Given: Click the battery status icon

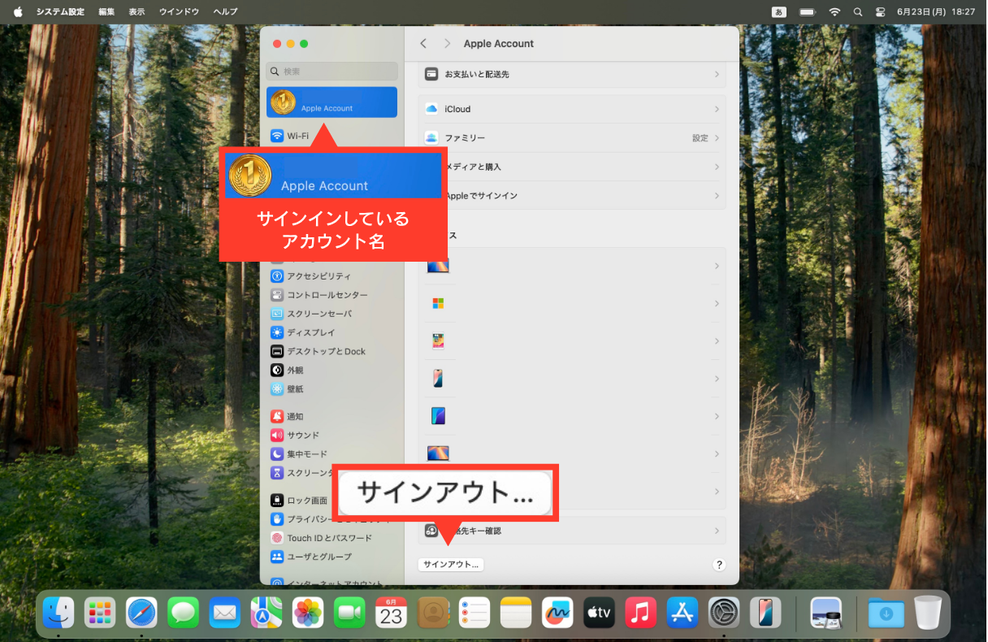Looking at the screenshot, I should 807,11.
